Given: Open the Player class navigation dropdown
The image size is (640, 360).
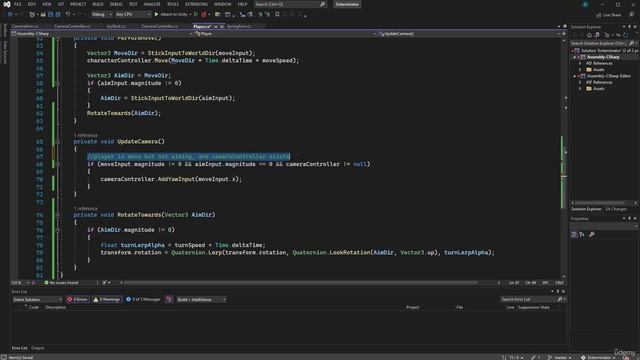Looking at the screenshot, I should coord(285,34).
